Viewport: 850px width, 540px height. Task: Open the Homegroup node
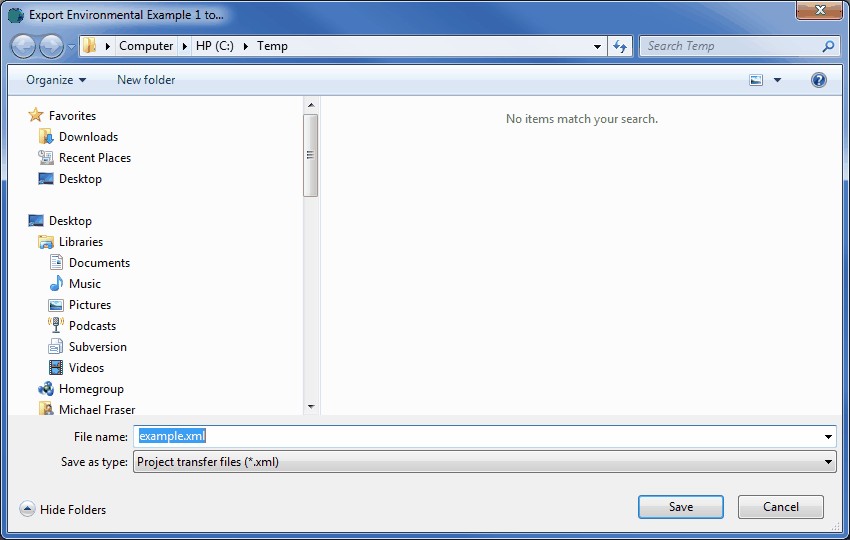pyautogui.click(x=91, y=389)
